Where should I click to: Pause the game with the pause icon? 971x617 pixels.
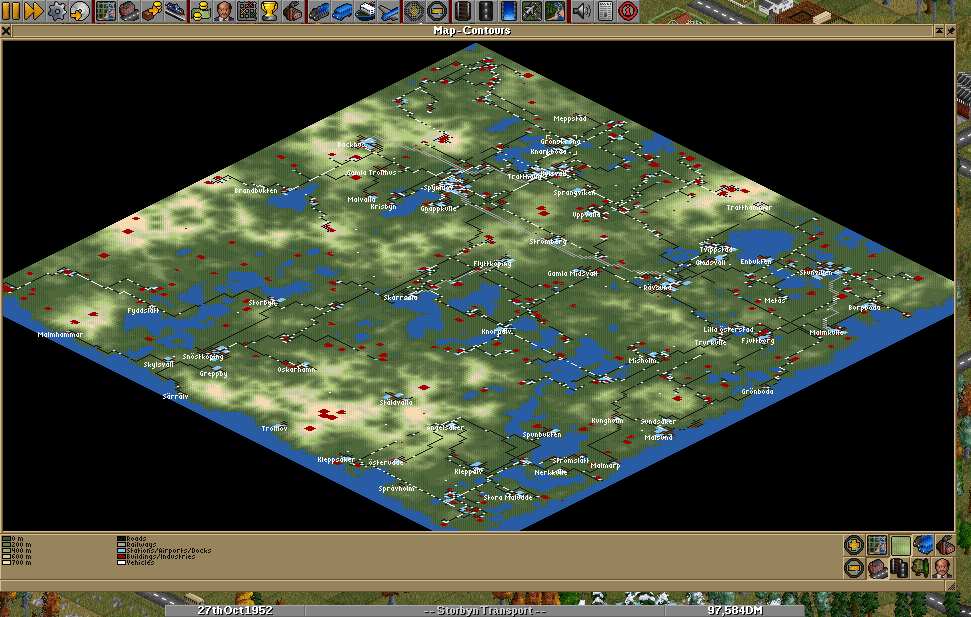[x=11, y=11]
